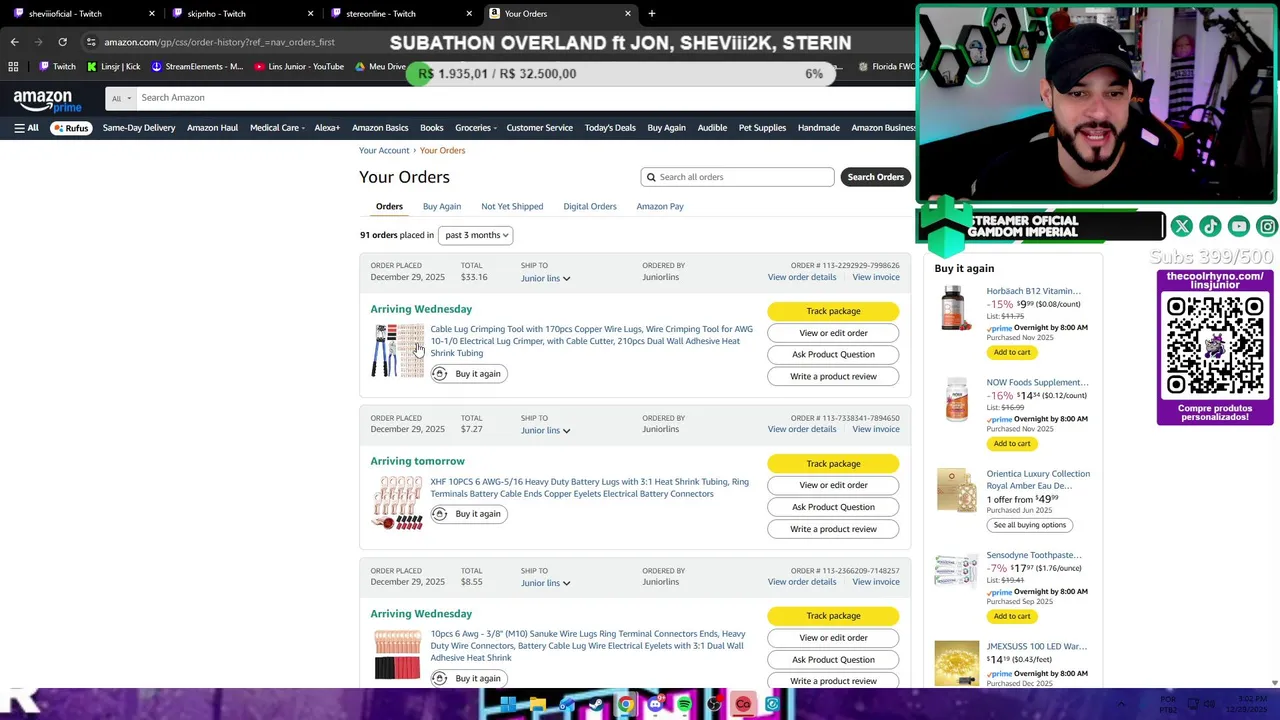This screenshot has width=1280, height=720.
Task: Write a product review for Crimping Tool
Action: (x=833, y=376)
